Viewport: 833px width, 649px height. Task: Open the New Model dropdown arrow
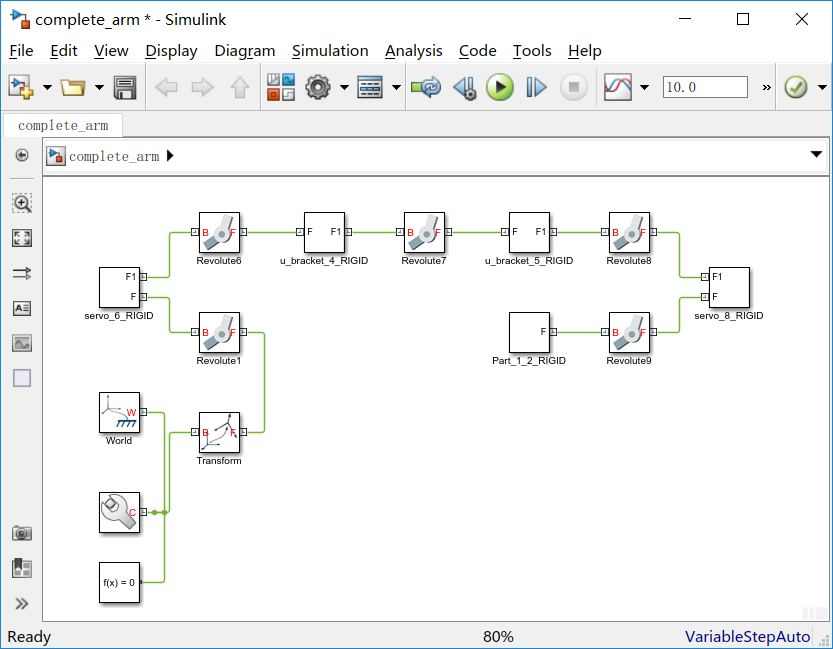[47, 88]
